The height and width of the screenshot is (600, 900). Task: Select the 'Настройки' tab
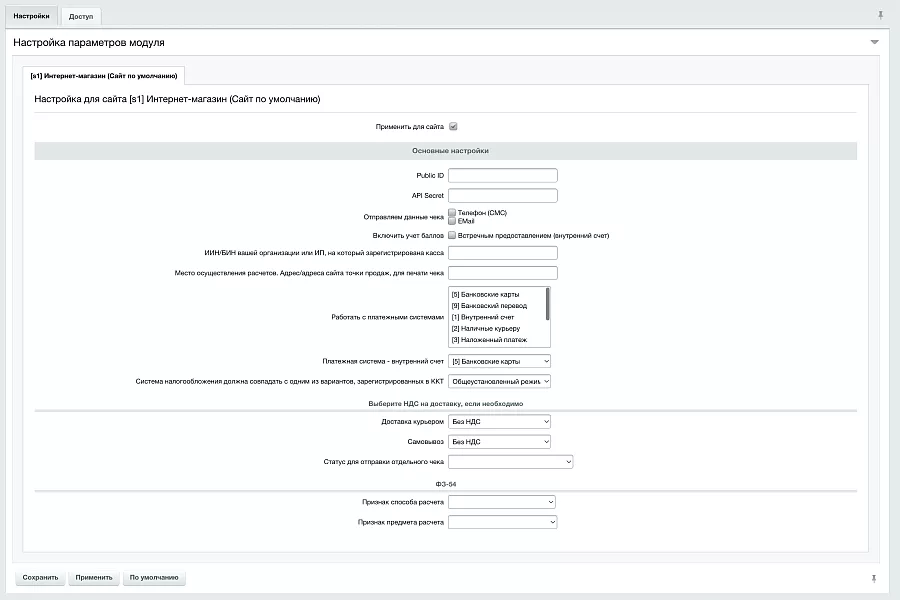click(32, 16)
